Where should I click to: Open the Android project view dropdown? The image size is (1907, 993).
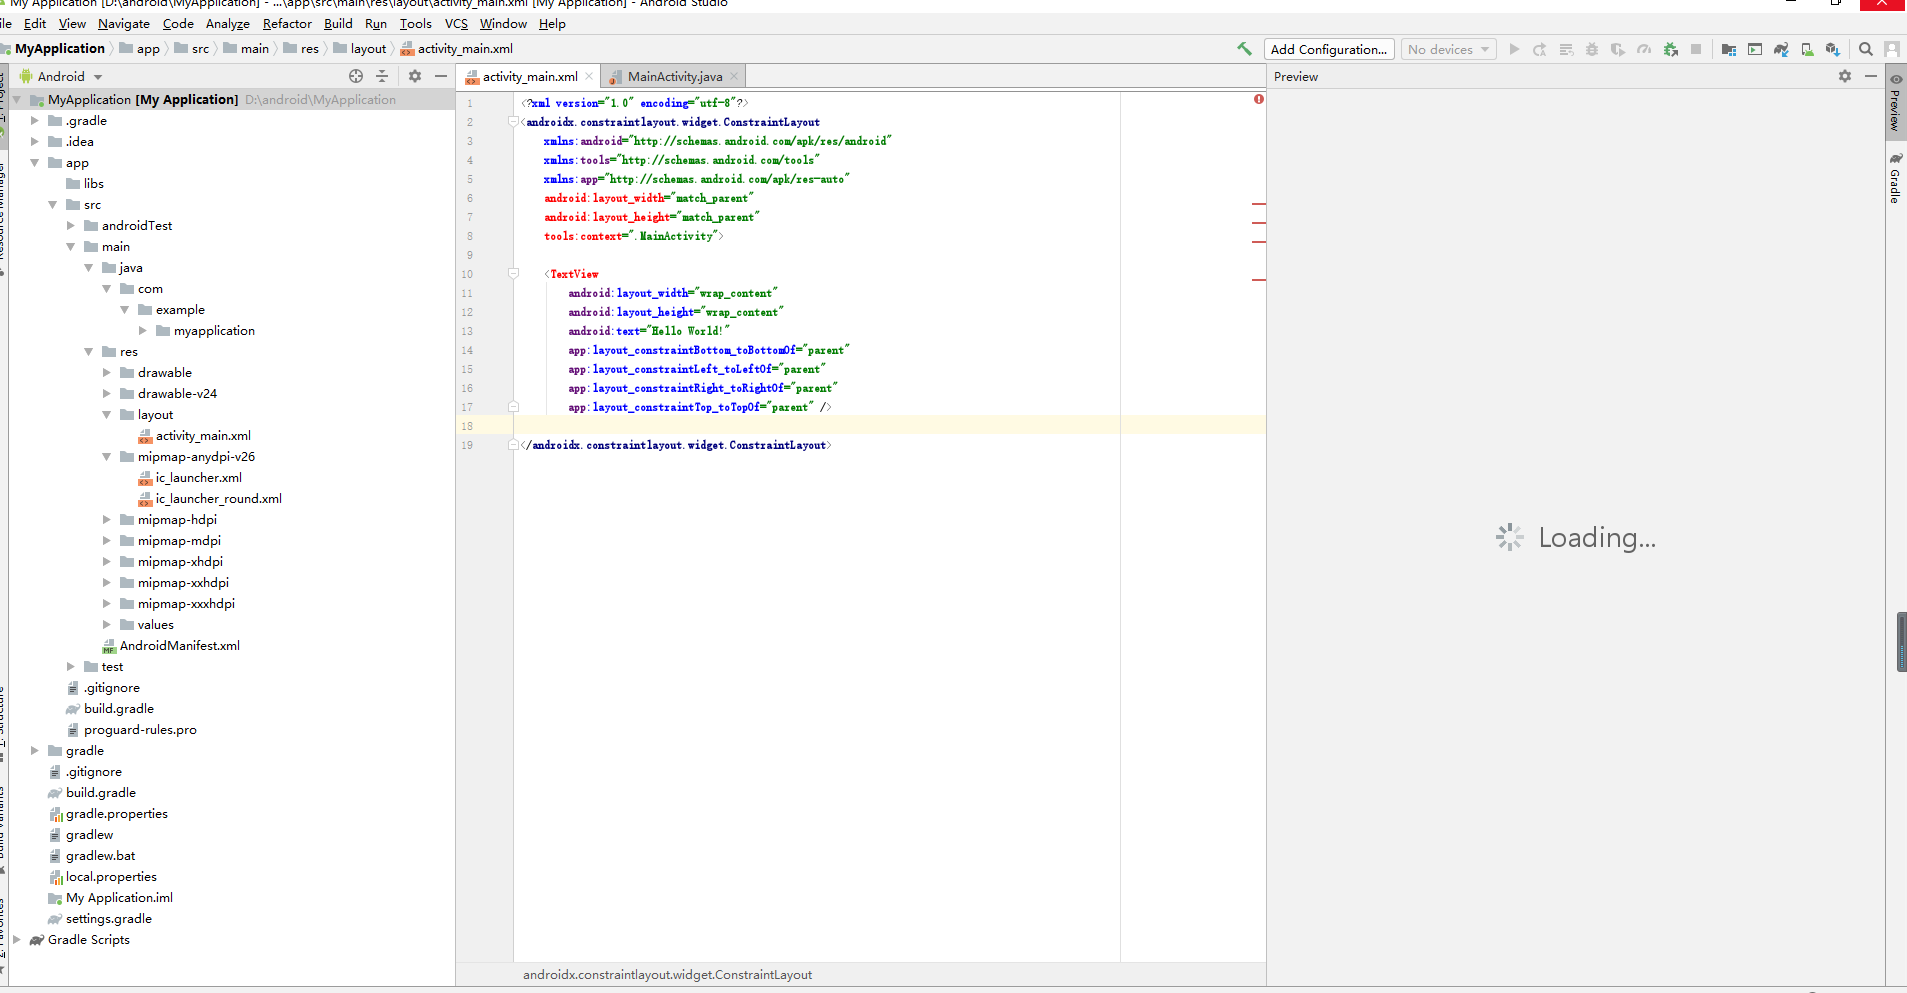pos(61,76)
